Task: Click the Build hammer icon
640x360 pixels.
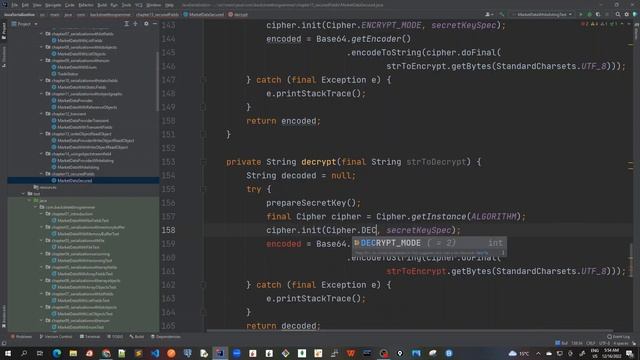Action: (x=502, y=14)
